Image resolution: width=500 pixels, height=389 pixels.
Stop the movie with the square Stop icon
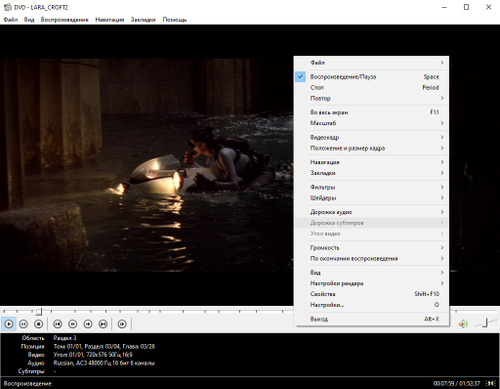click(39, 324)
